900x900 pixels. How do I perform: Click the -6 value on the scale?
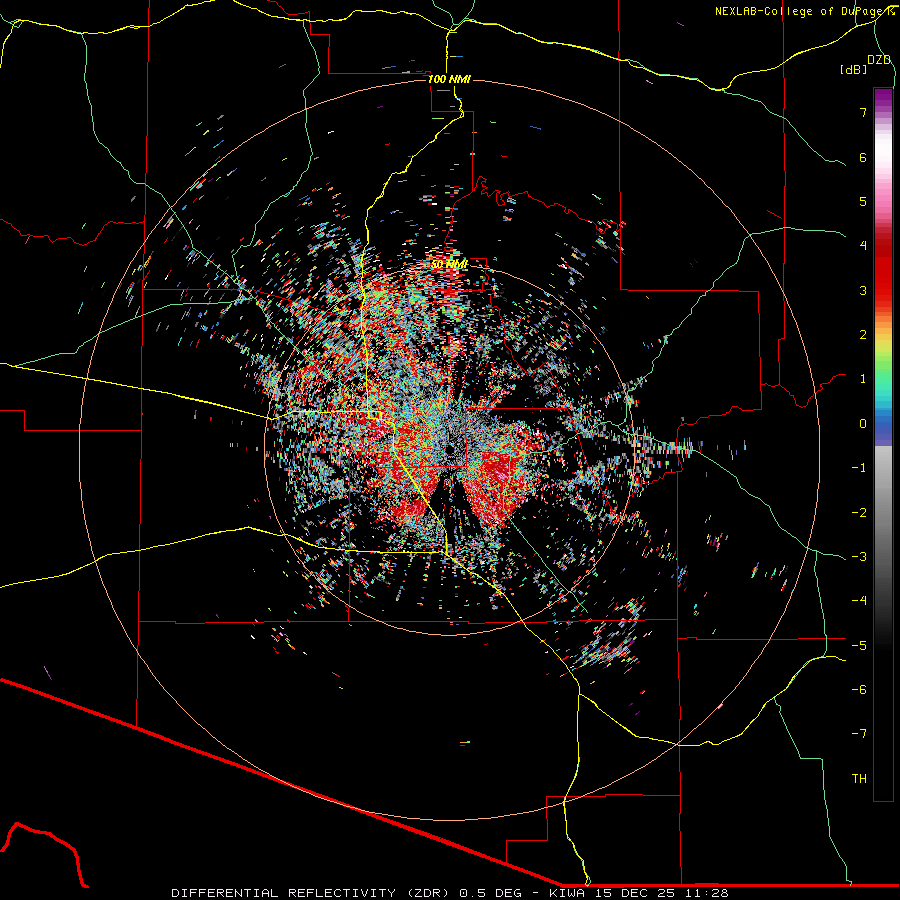(x=859, y=689)
